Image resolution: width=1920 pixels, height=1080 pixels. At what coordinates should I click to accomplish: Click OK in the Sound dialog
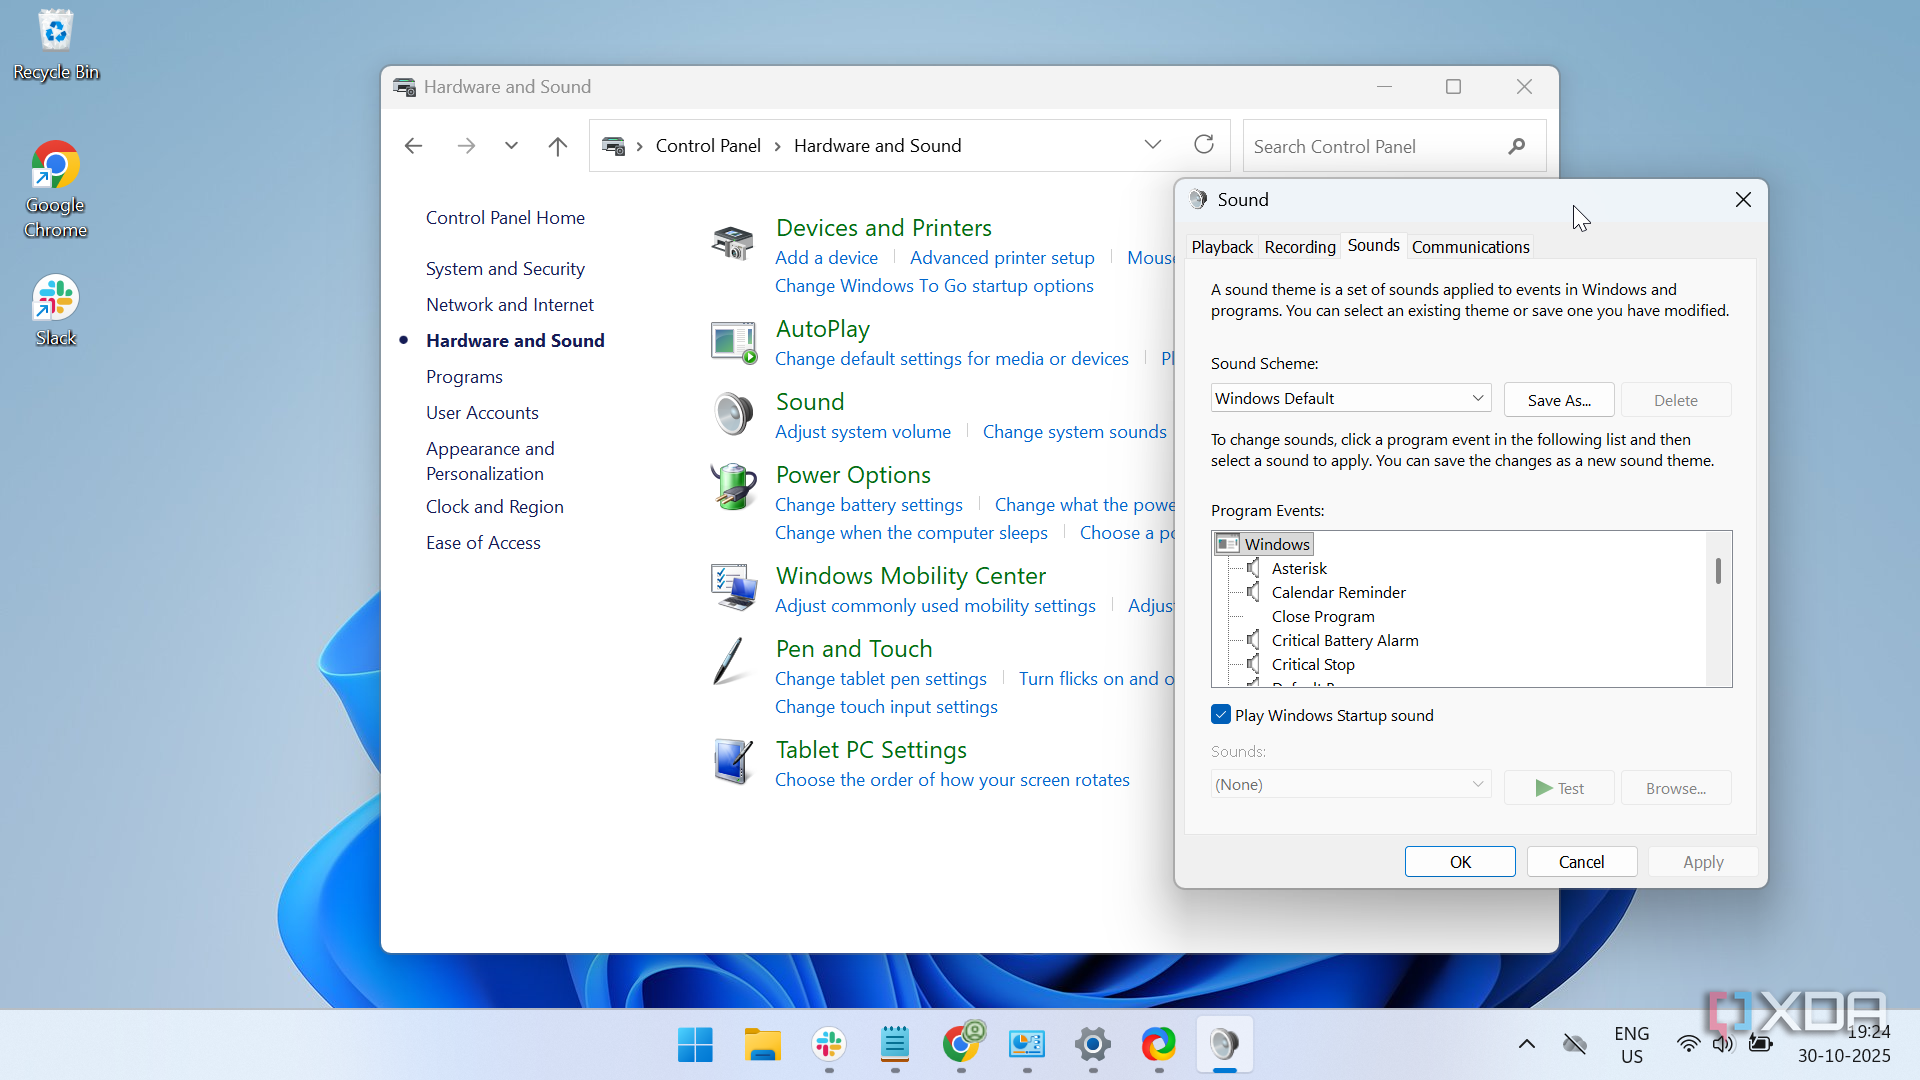(1460, 862)
